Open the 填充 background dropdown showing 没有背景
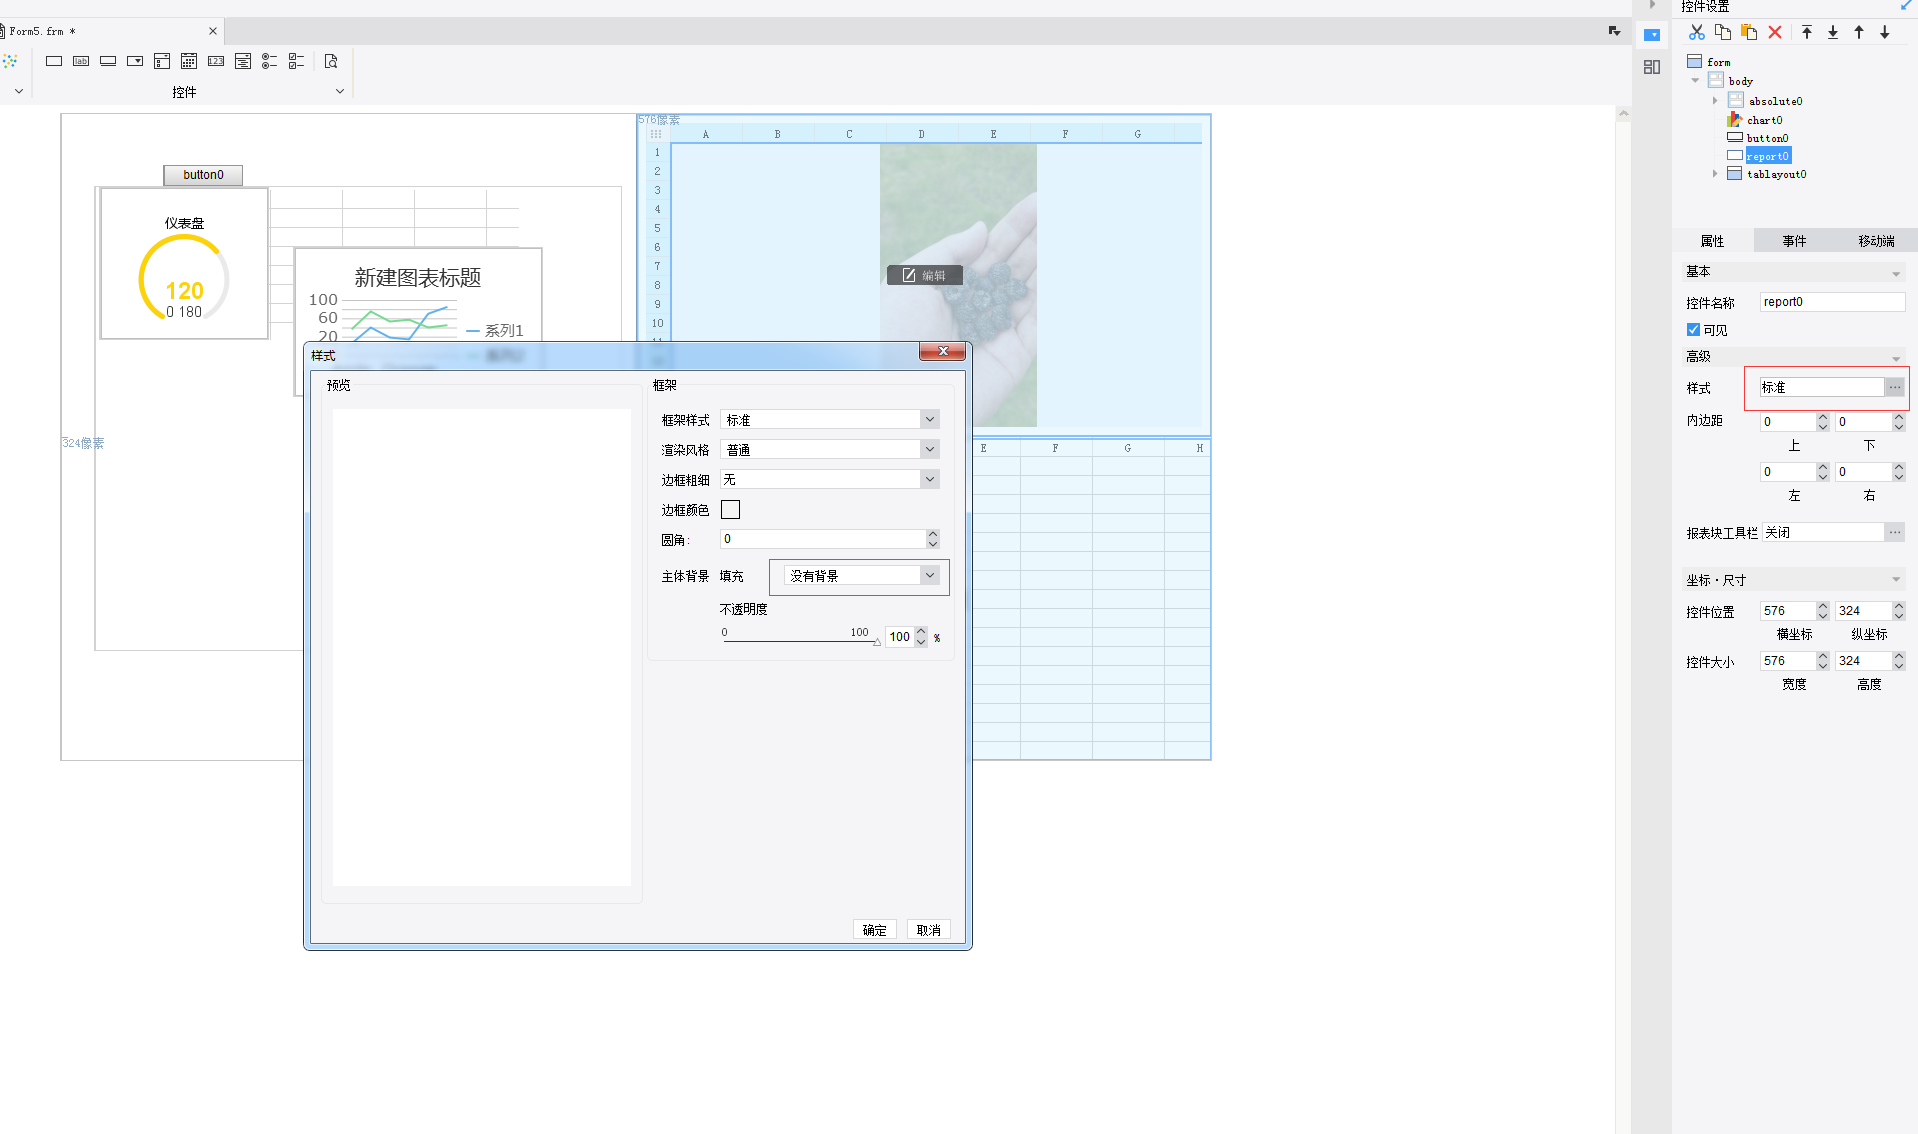Image resolution: width=1918 pixels, height=1134 pixels. [860, 576]
